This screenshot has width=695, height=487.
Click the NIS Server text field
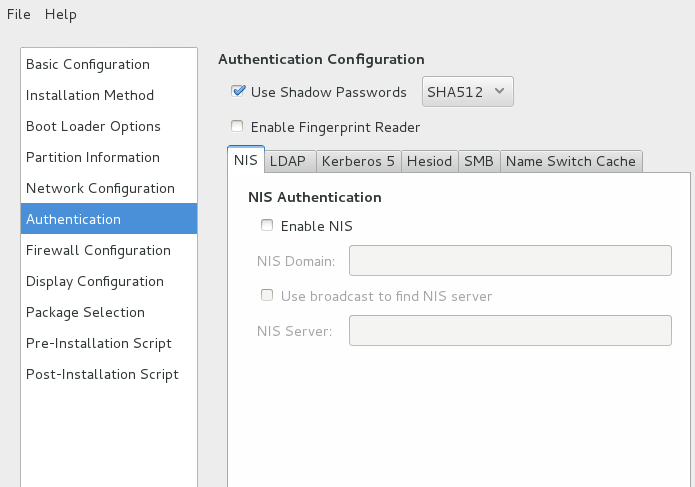point(509,330)
